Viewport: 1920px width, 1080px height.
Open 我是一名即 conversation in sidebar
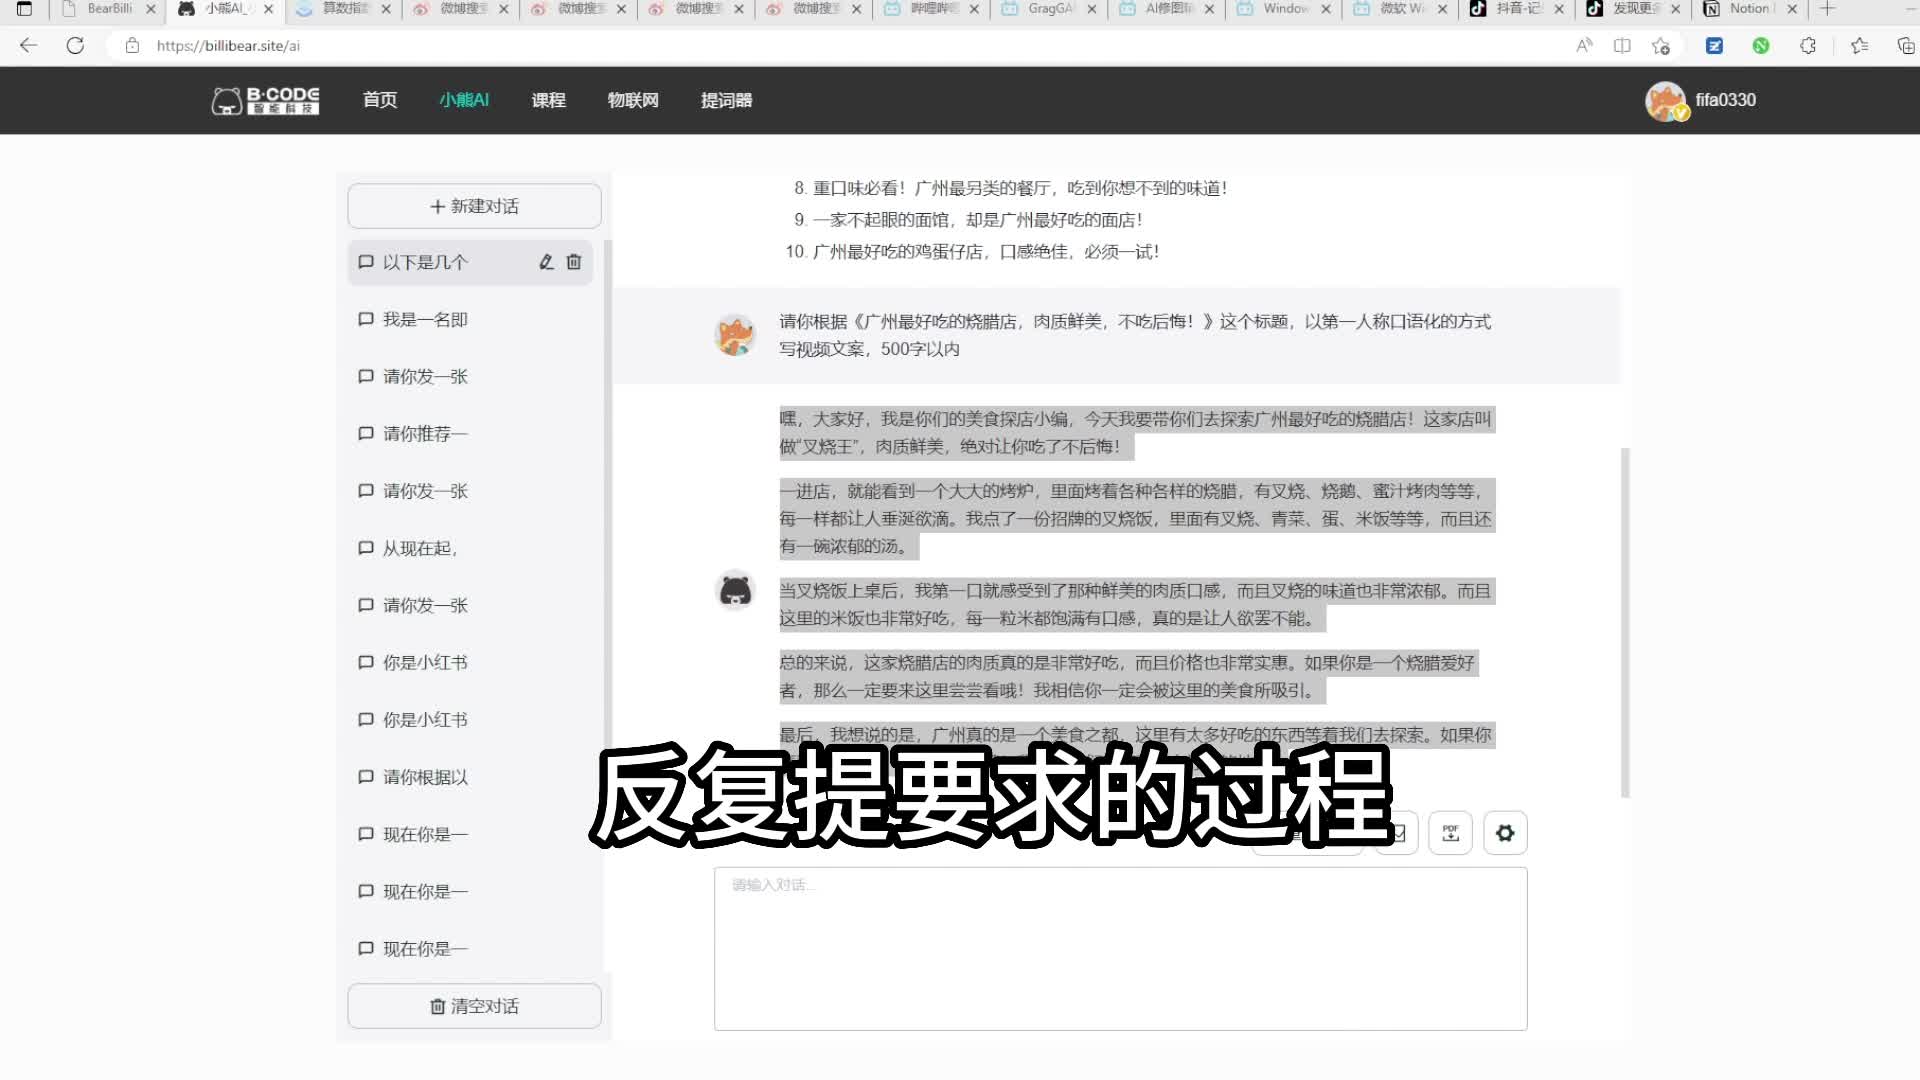click(x=425, y=320)
